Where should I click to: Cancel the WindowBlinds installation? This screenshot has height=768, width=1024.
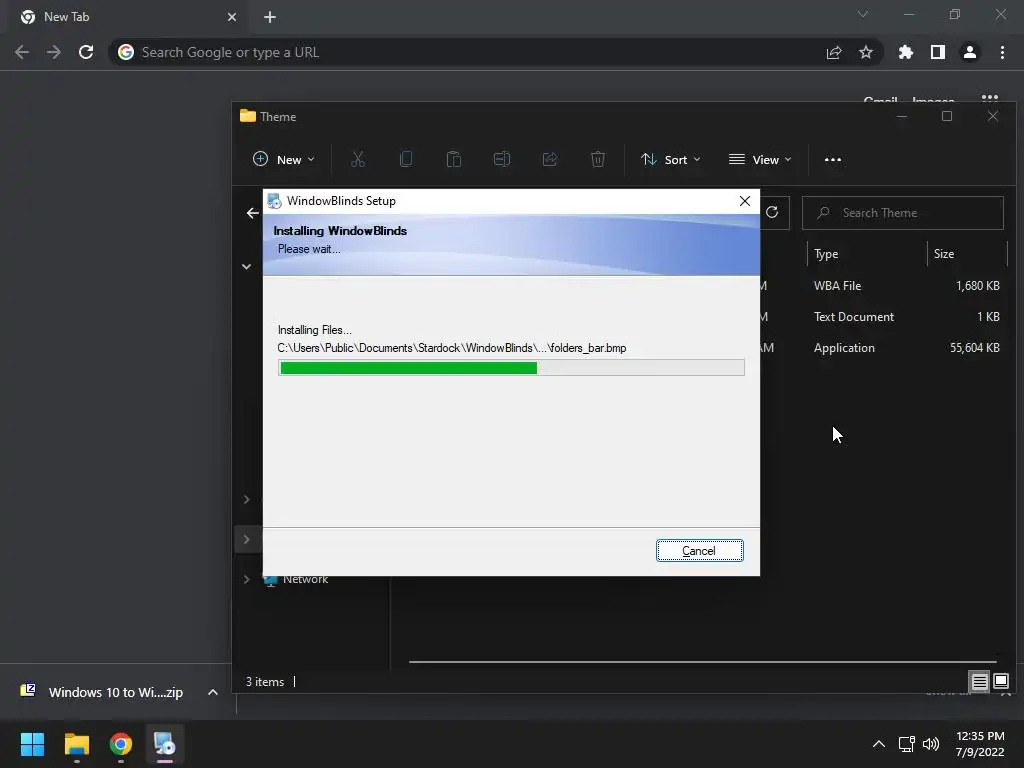(x=699, y=551)
